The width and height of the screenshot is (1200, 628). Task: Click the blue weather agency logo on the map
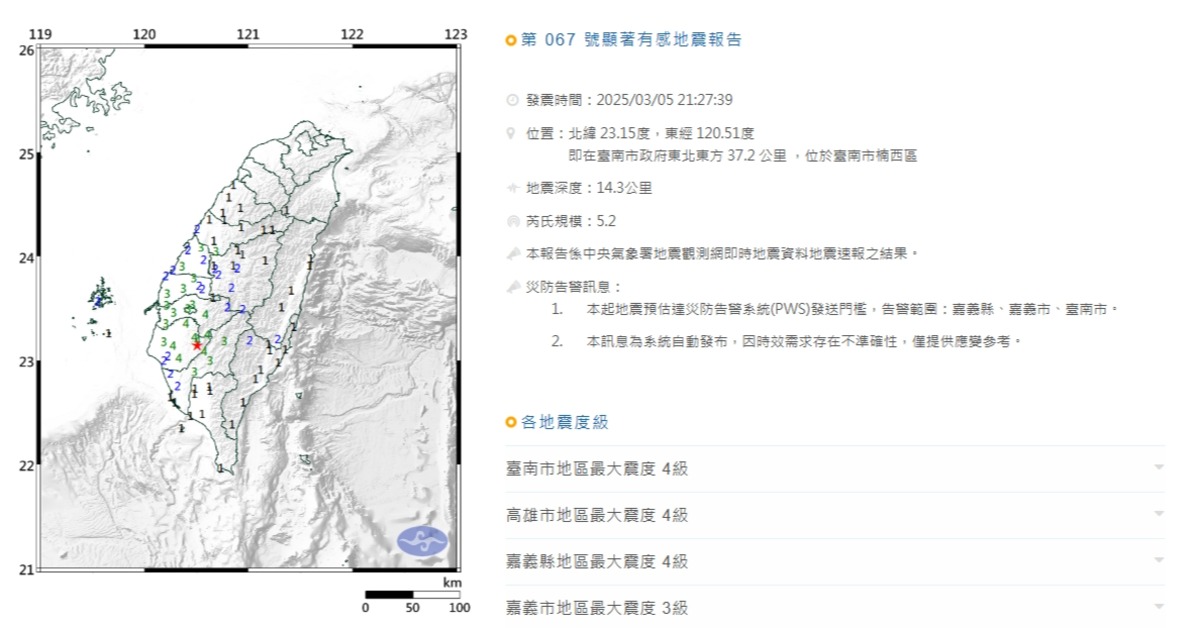pos(423,541)
